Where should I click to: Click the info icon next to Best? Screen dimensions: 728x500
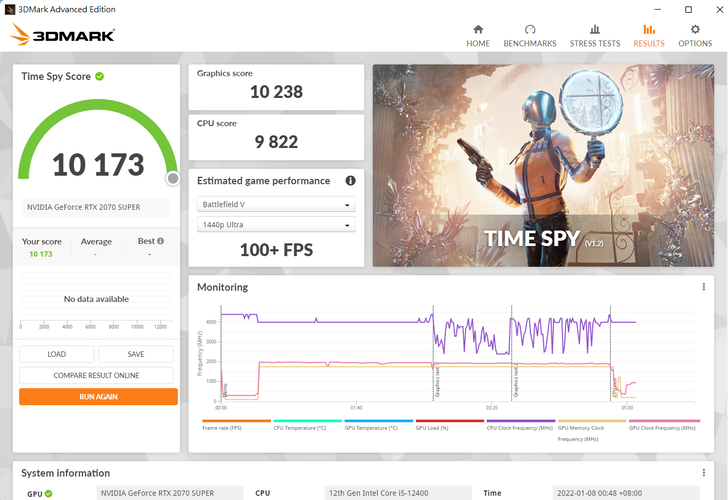161,241
